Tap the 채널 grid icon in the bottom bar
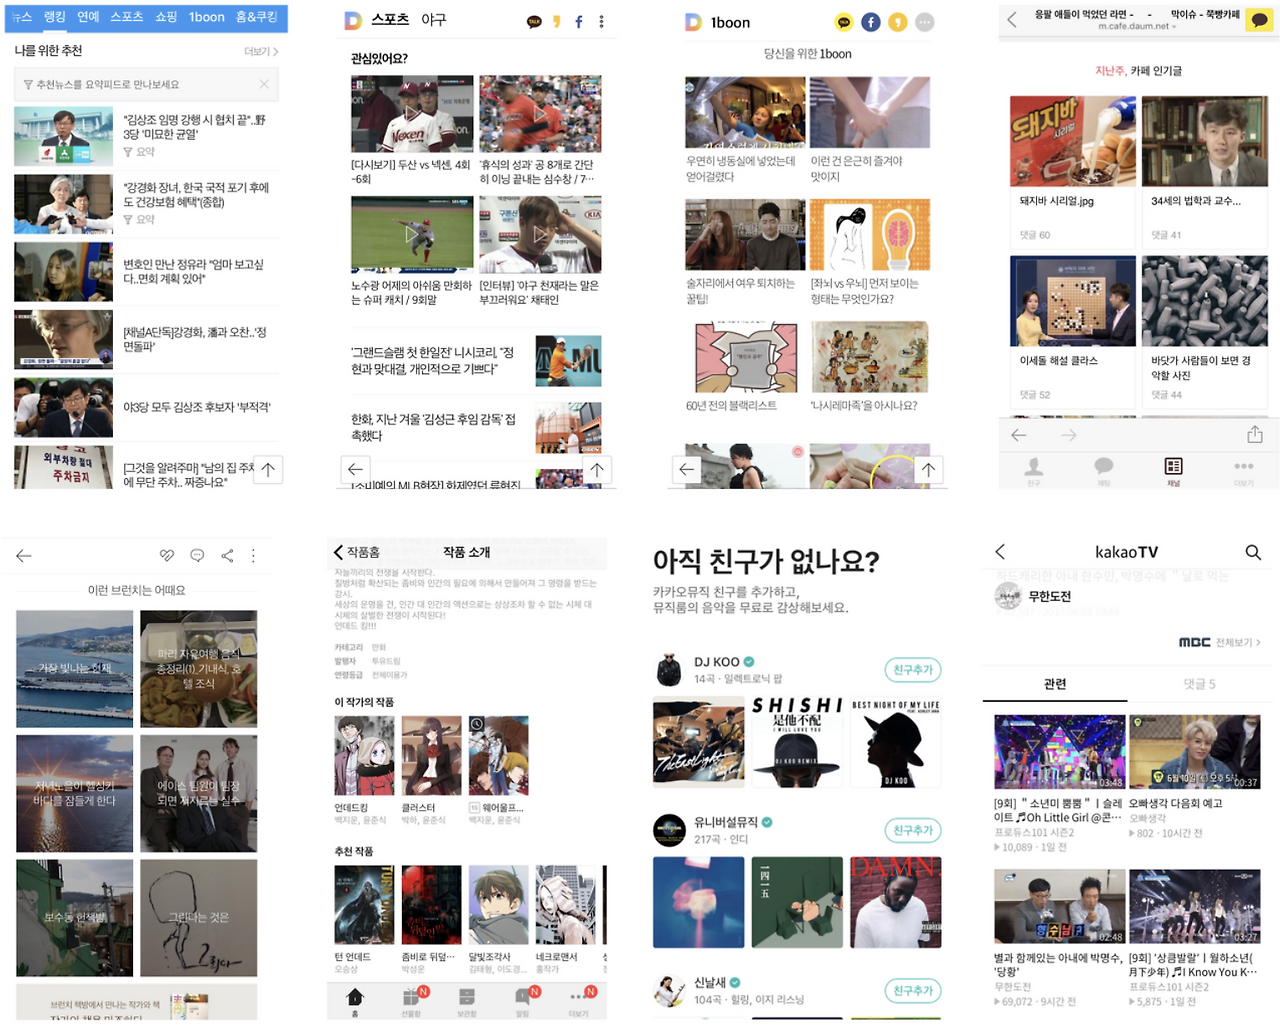 1172,467
